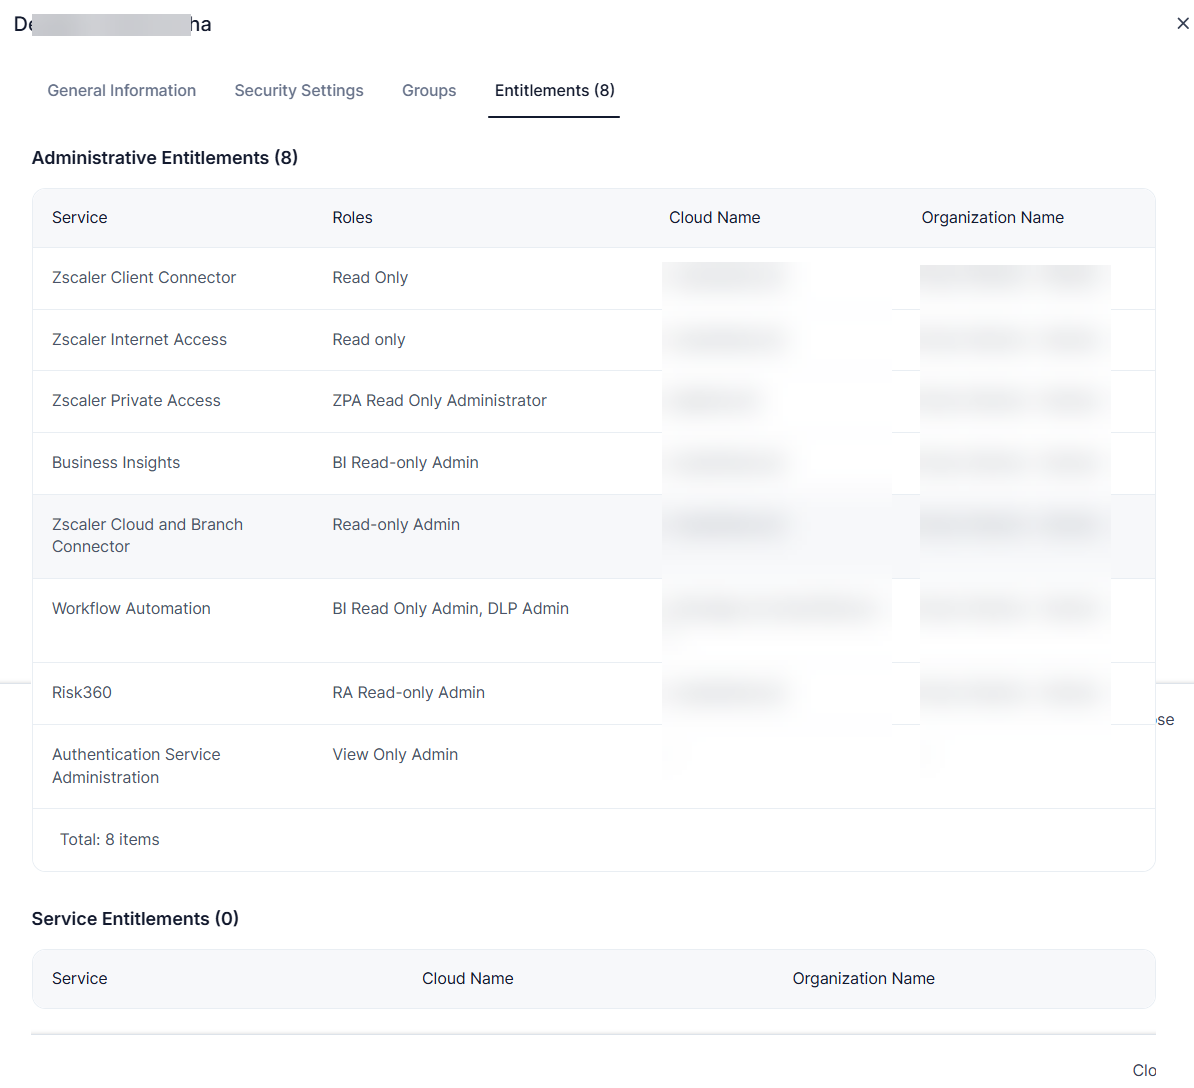Click the View Only Admin role cell

point(395,755)
